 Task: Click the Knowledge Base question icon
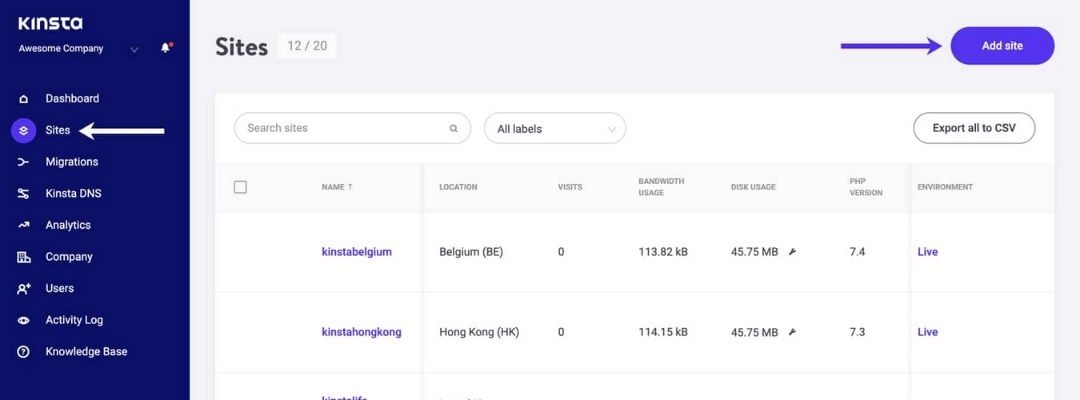(x=23, y=352)
